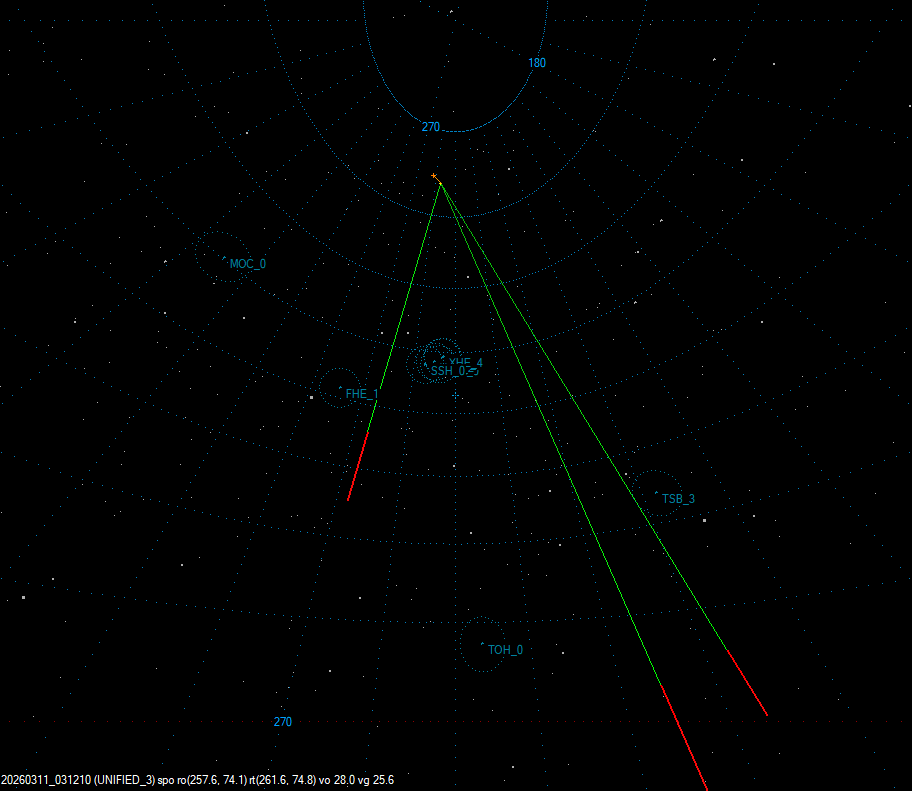Click the small crosshair marker below SSH_0

(x=456, y=396)
